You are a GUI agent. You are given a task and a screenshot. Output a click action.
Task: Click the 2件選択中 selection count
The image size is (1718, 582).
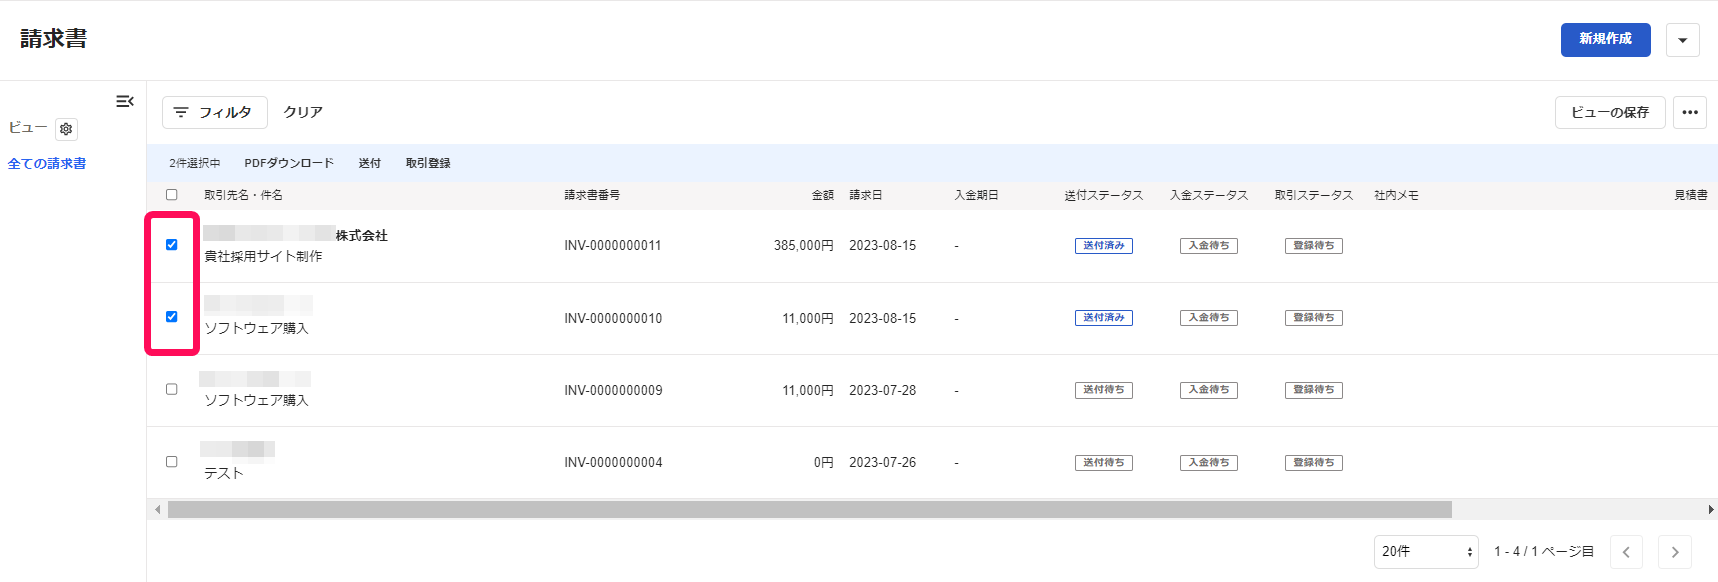point(194,163)
